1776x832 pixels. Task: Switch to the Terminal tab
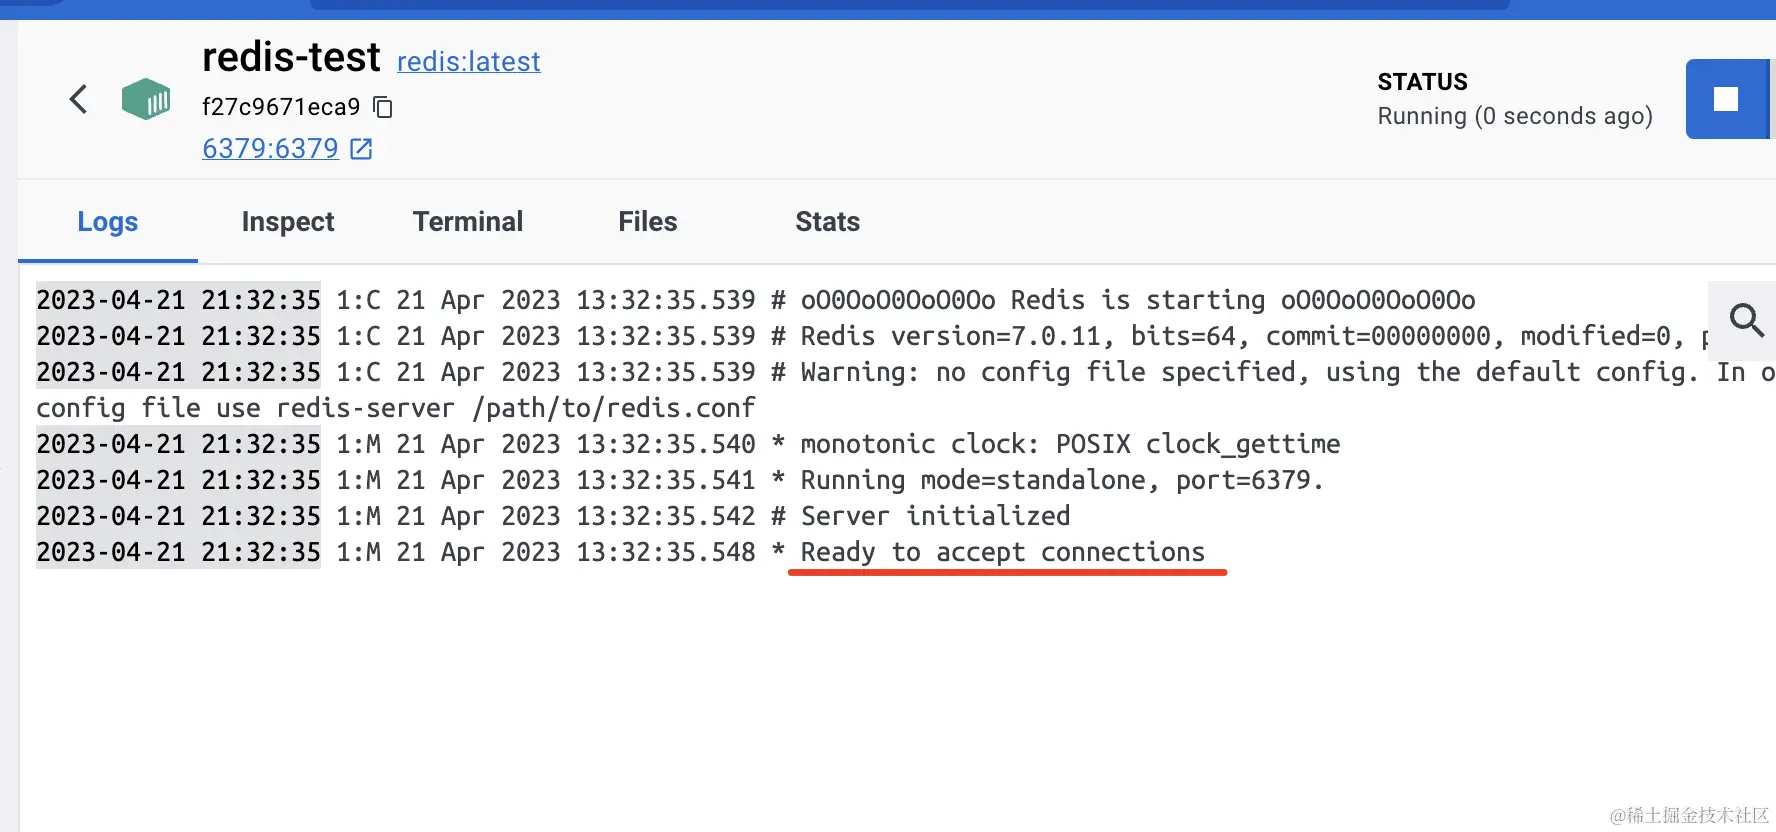pos(468,222)
